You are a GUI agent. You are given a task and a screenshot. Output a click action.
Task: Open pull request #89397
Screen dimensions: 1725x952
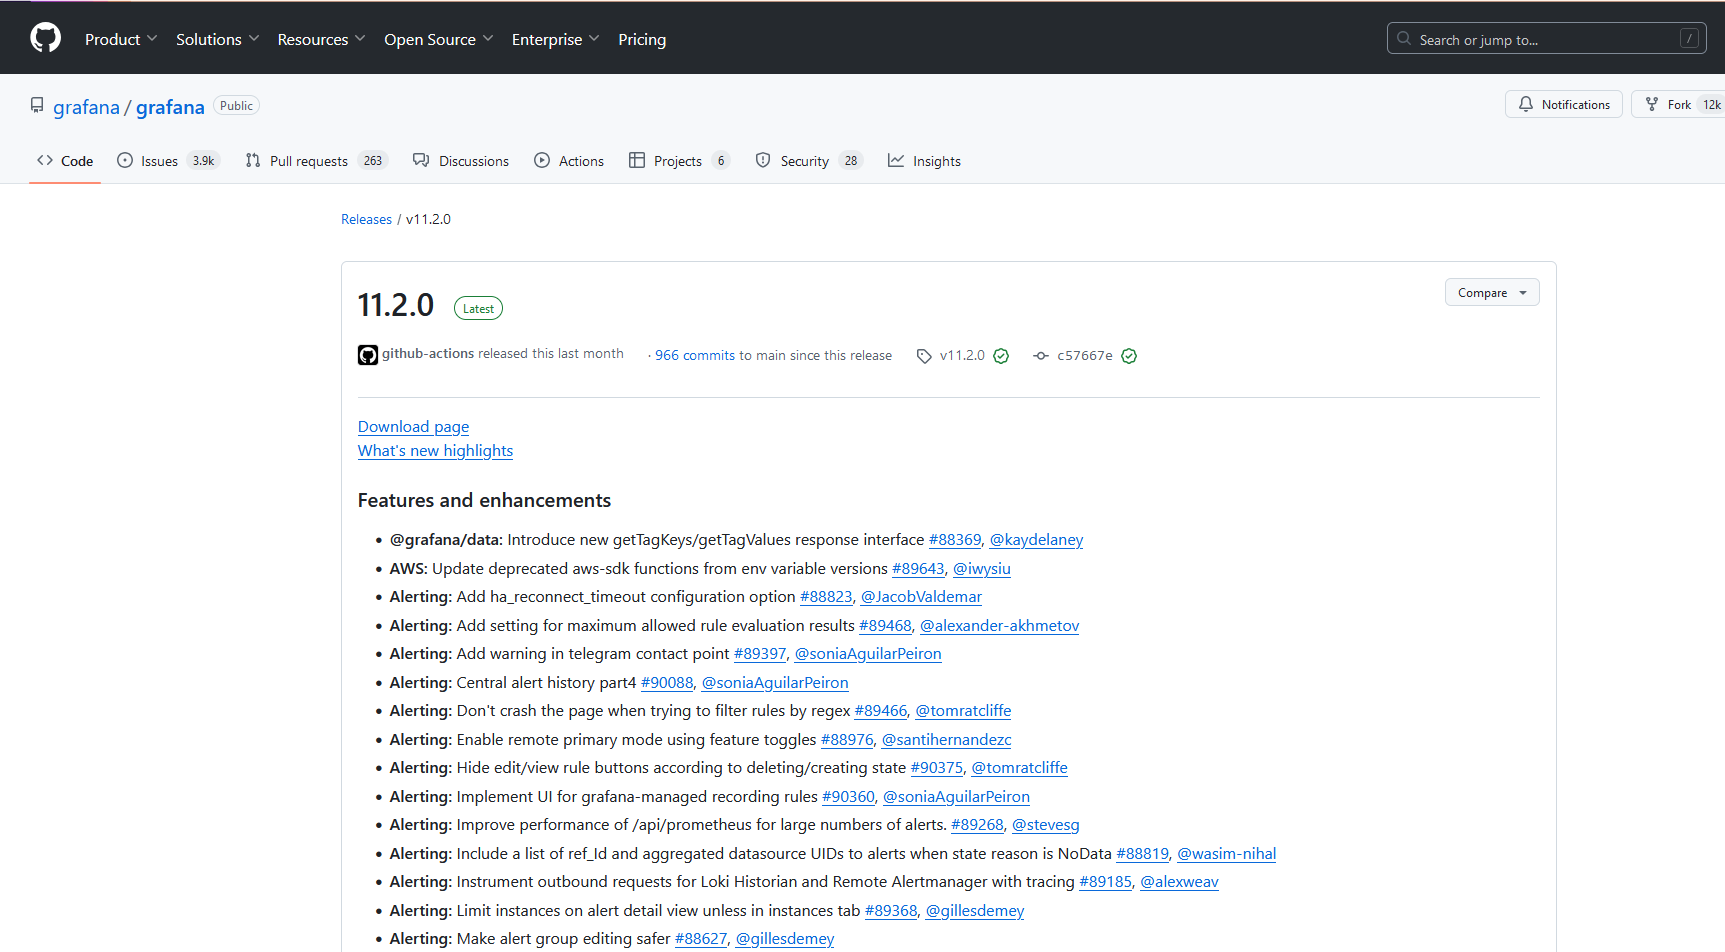[x=760, y=654]
